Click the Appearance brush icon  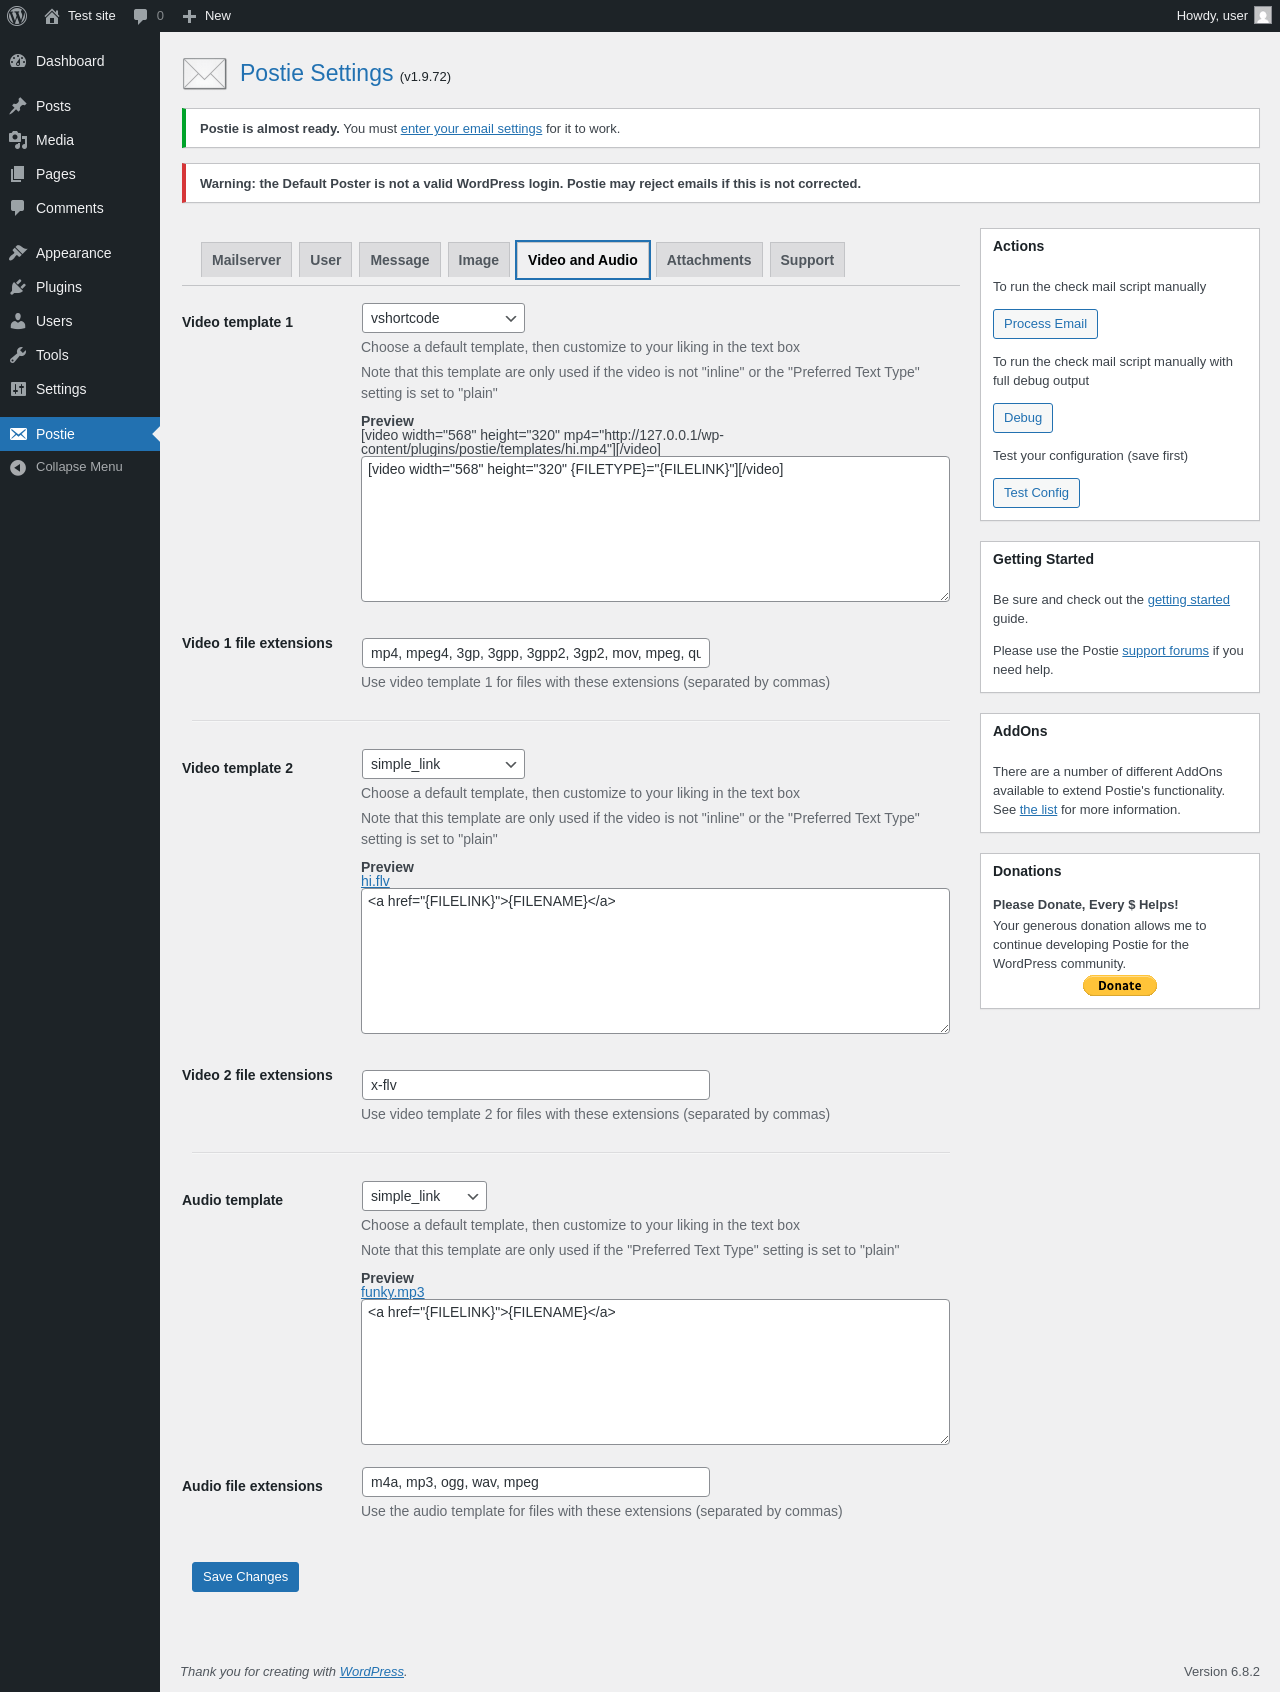(18, 253)
